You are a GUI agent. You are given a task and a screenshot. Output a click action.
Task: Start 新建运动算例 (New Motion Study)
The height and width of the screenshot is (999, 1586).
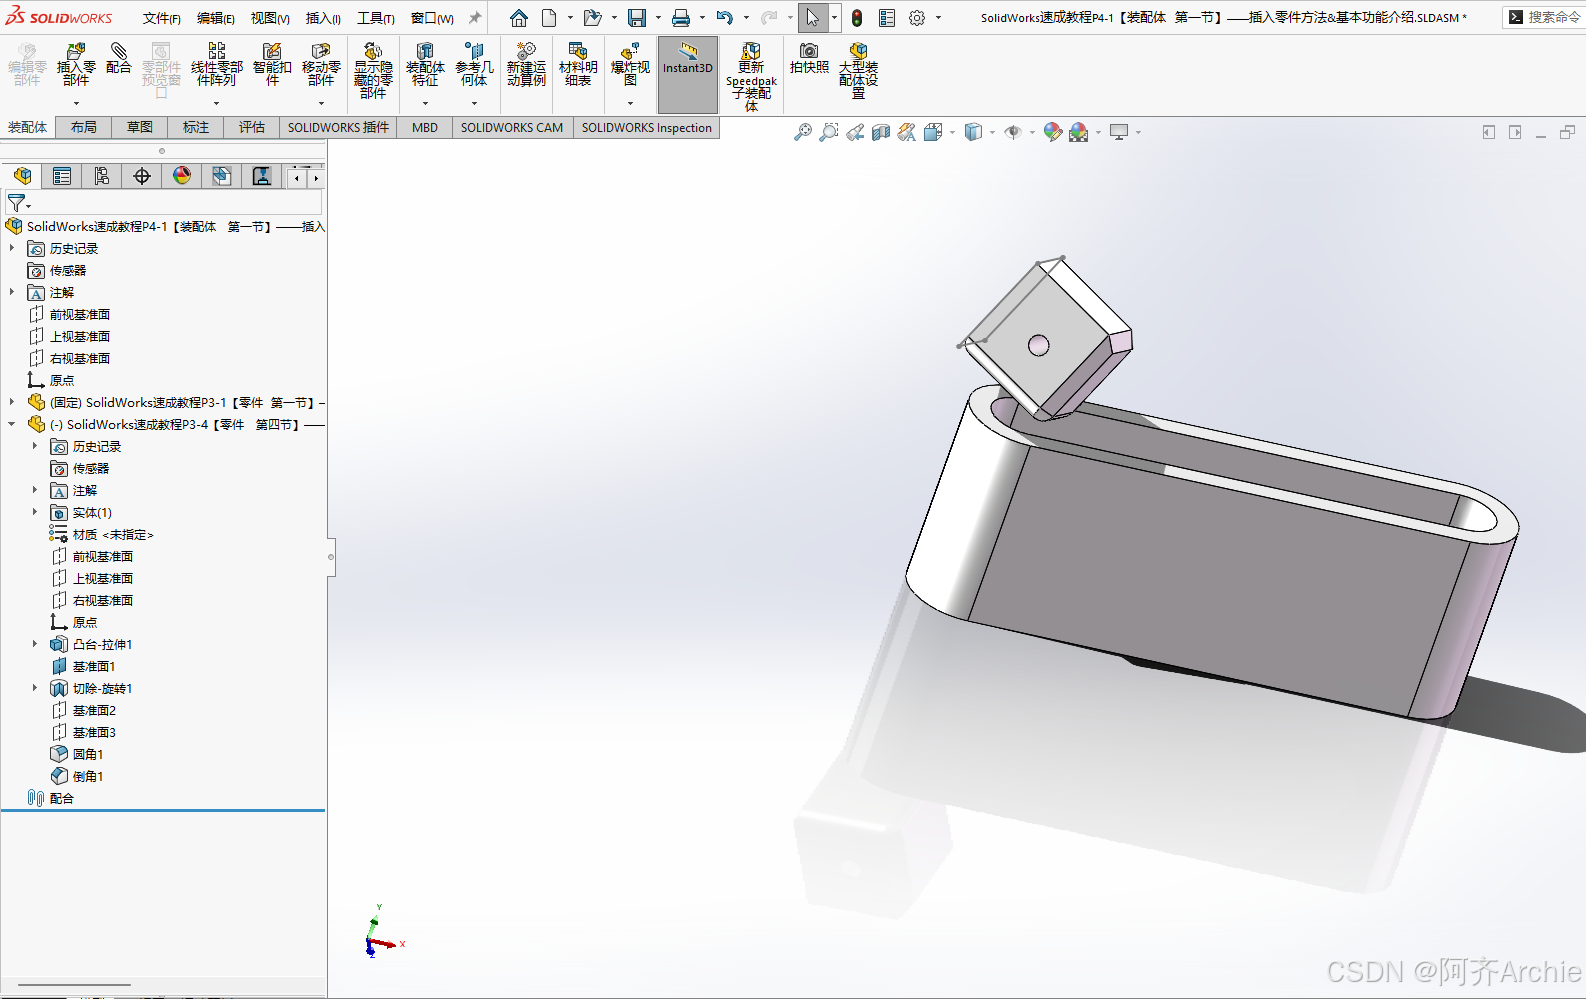(526, 64)
